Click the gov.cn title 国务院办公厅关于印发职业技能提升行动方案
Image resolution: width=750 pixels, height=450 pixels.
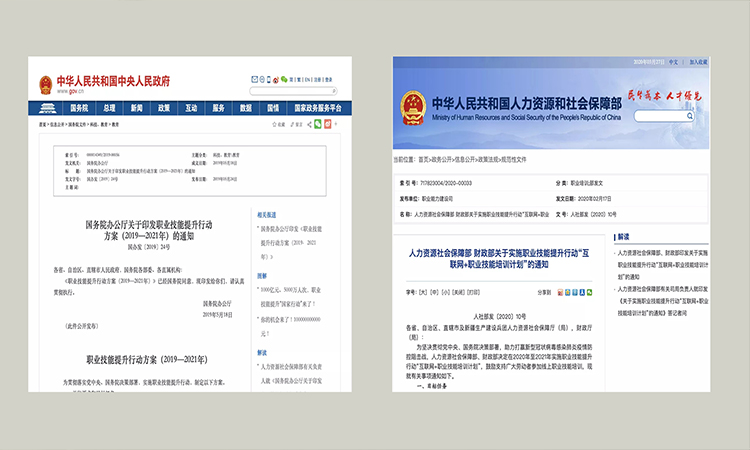tap(149, 230)
